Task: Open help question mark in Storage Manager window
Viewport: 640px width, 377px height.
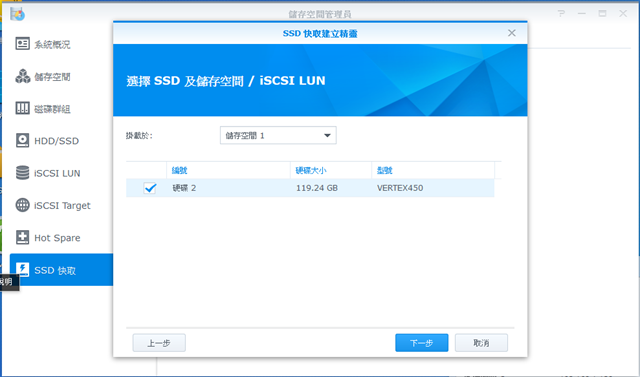Action: (x=561, y=13)
